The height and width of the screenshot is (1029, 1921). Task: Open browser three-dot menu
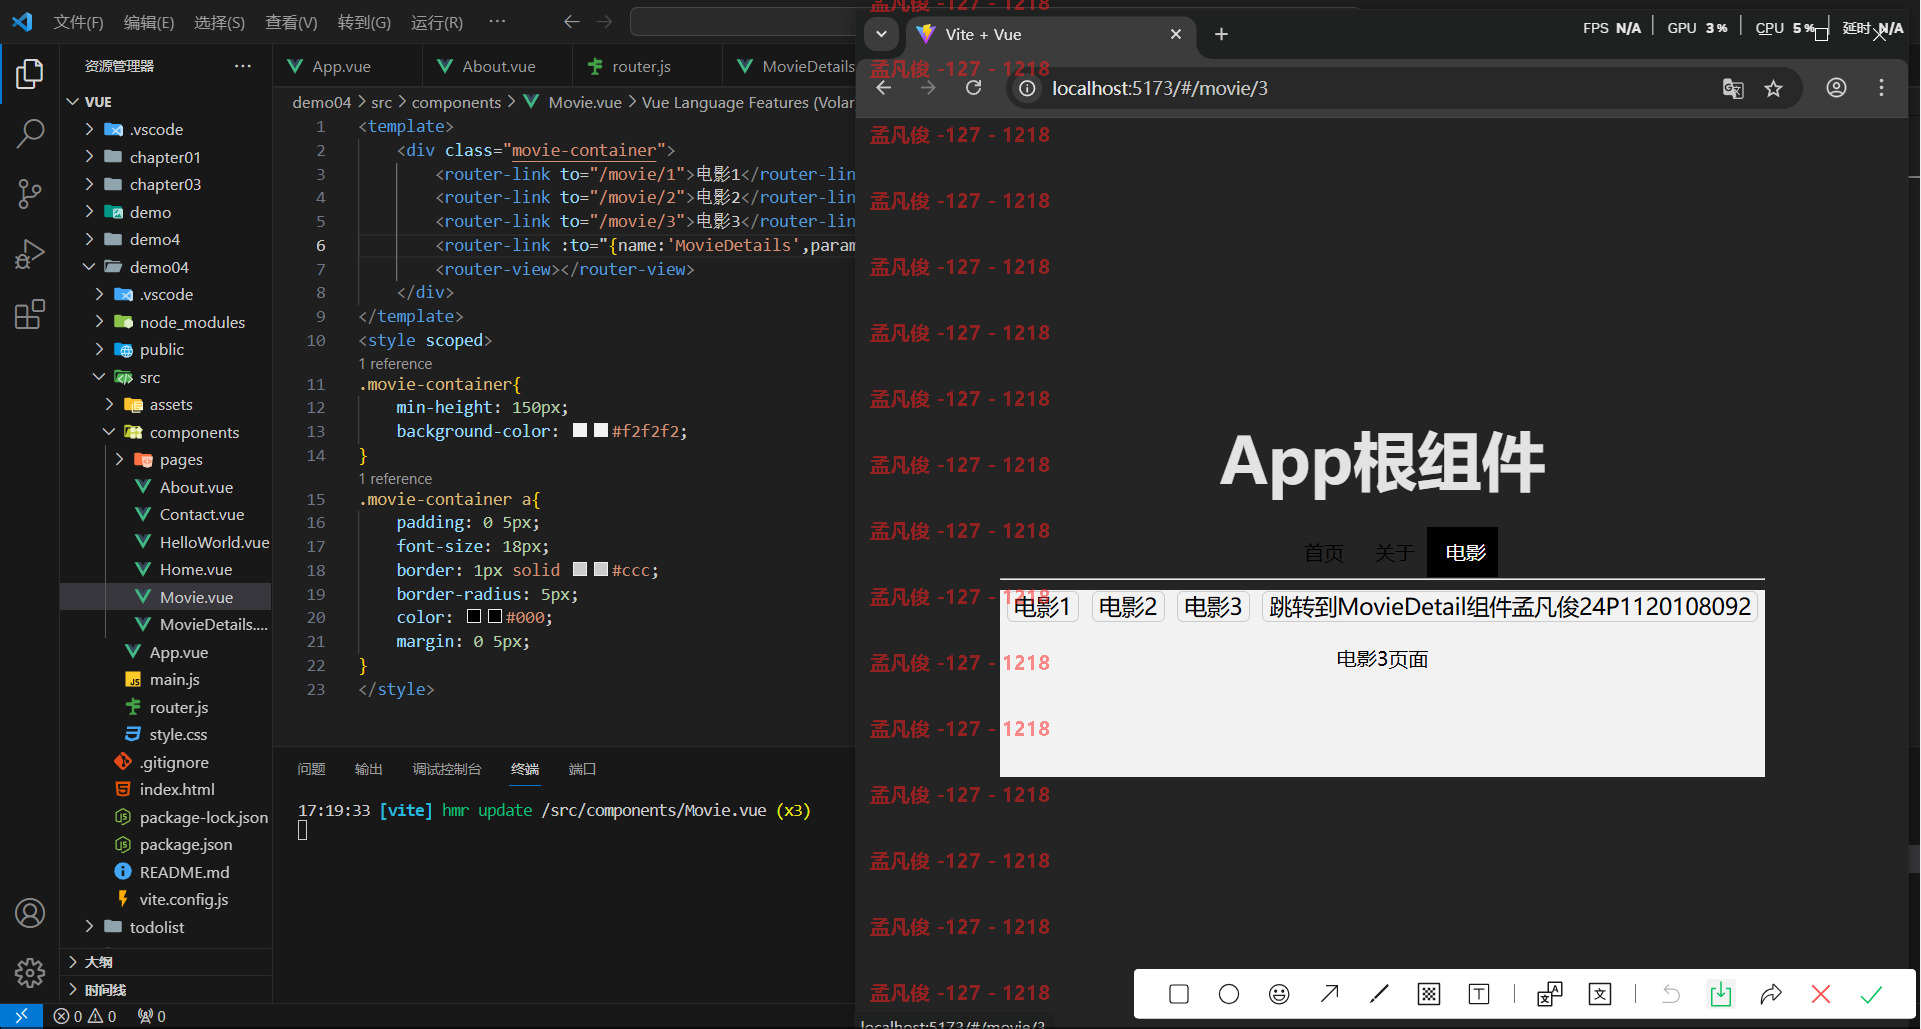(x=1881, y=88)
